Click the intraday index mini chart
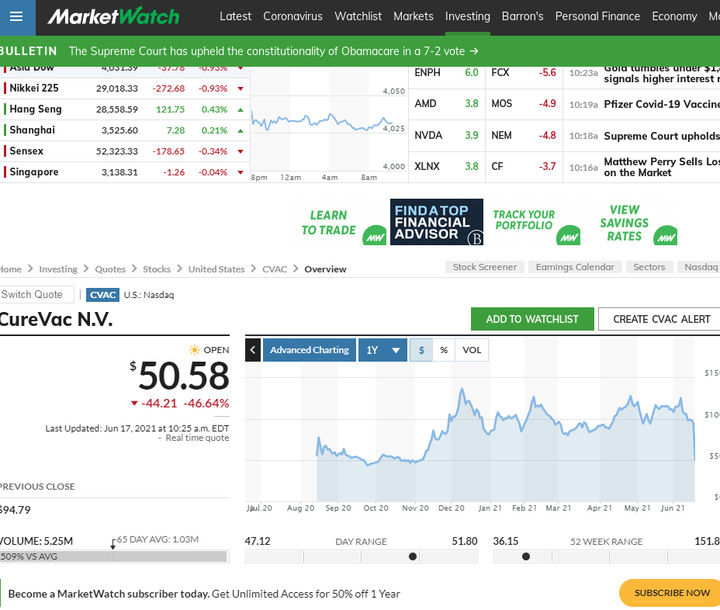 [x=328, y=124]
